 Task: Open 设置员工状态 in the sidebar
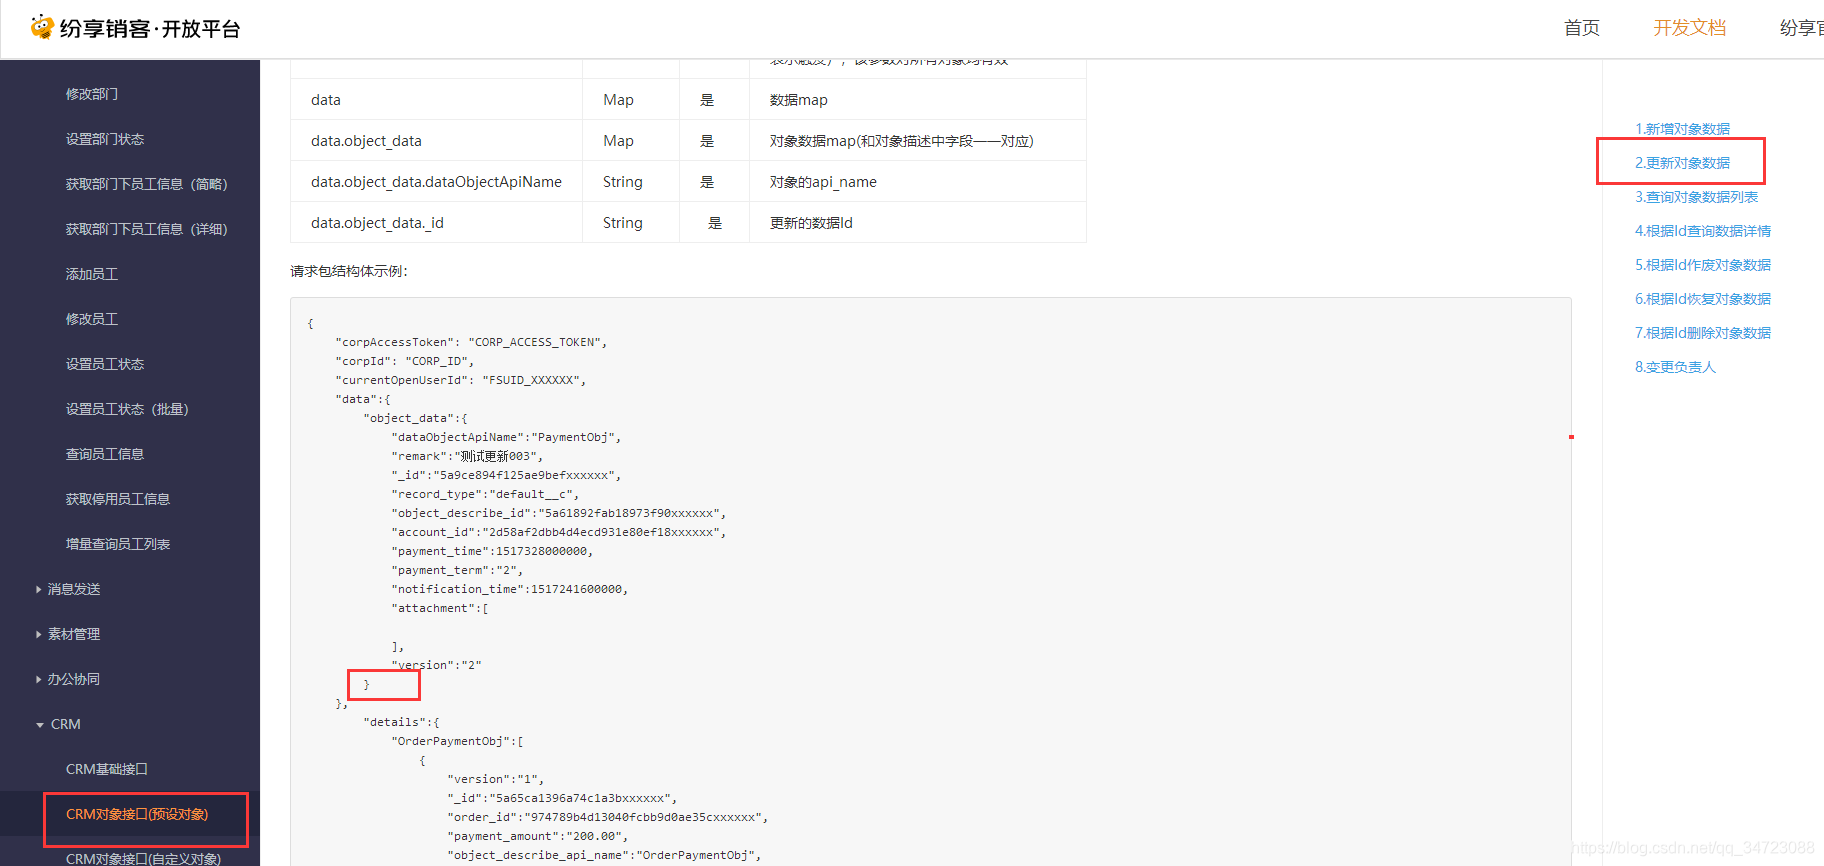tap(105, 364)
